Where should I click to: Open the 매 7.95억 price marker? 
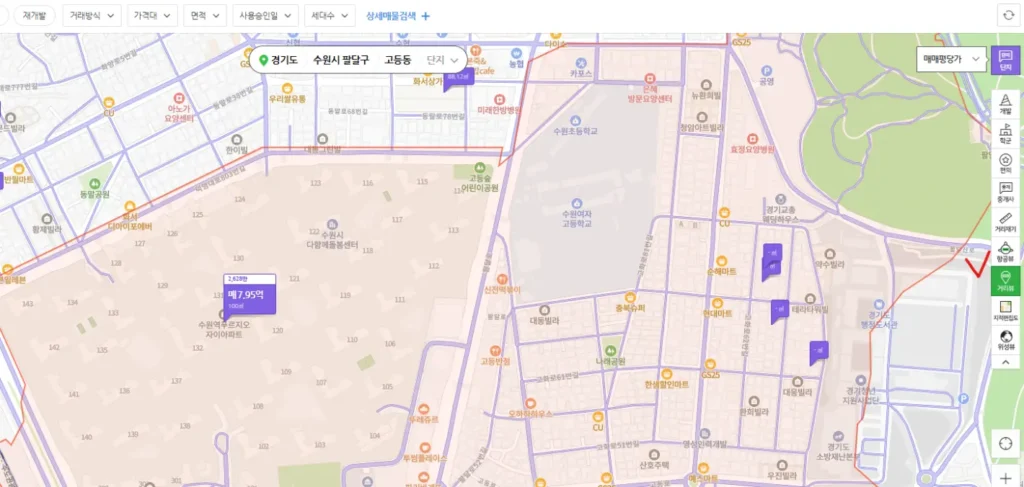(x=249, y=299)
